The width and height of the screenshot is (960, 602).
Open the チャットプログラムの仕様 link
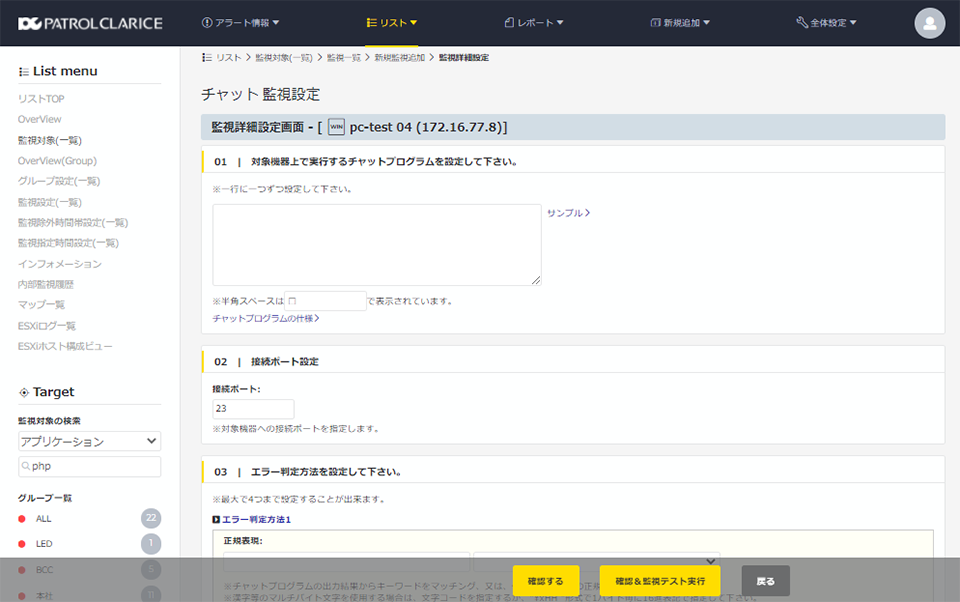pyautogui.click(x=266, y=318)
